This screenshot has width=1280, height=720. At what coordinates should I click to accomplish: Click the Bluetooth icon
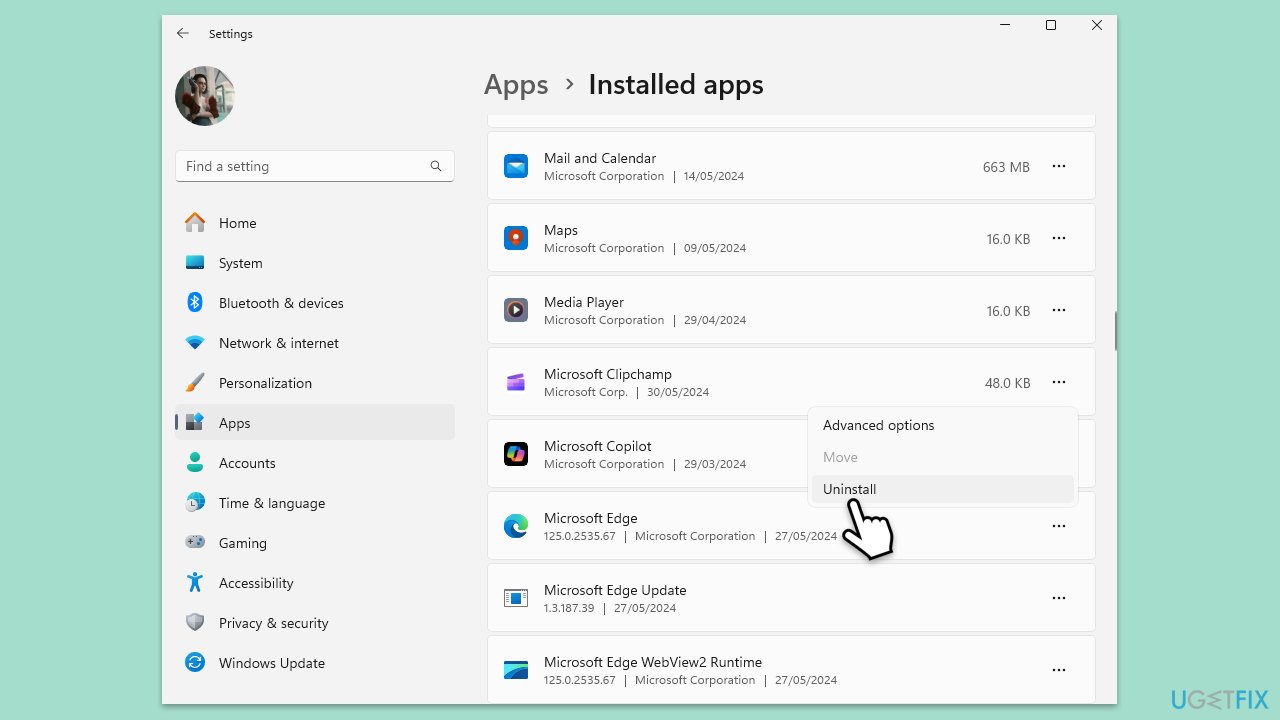pos(195,302)
